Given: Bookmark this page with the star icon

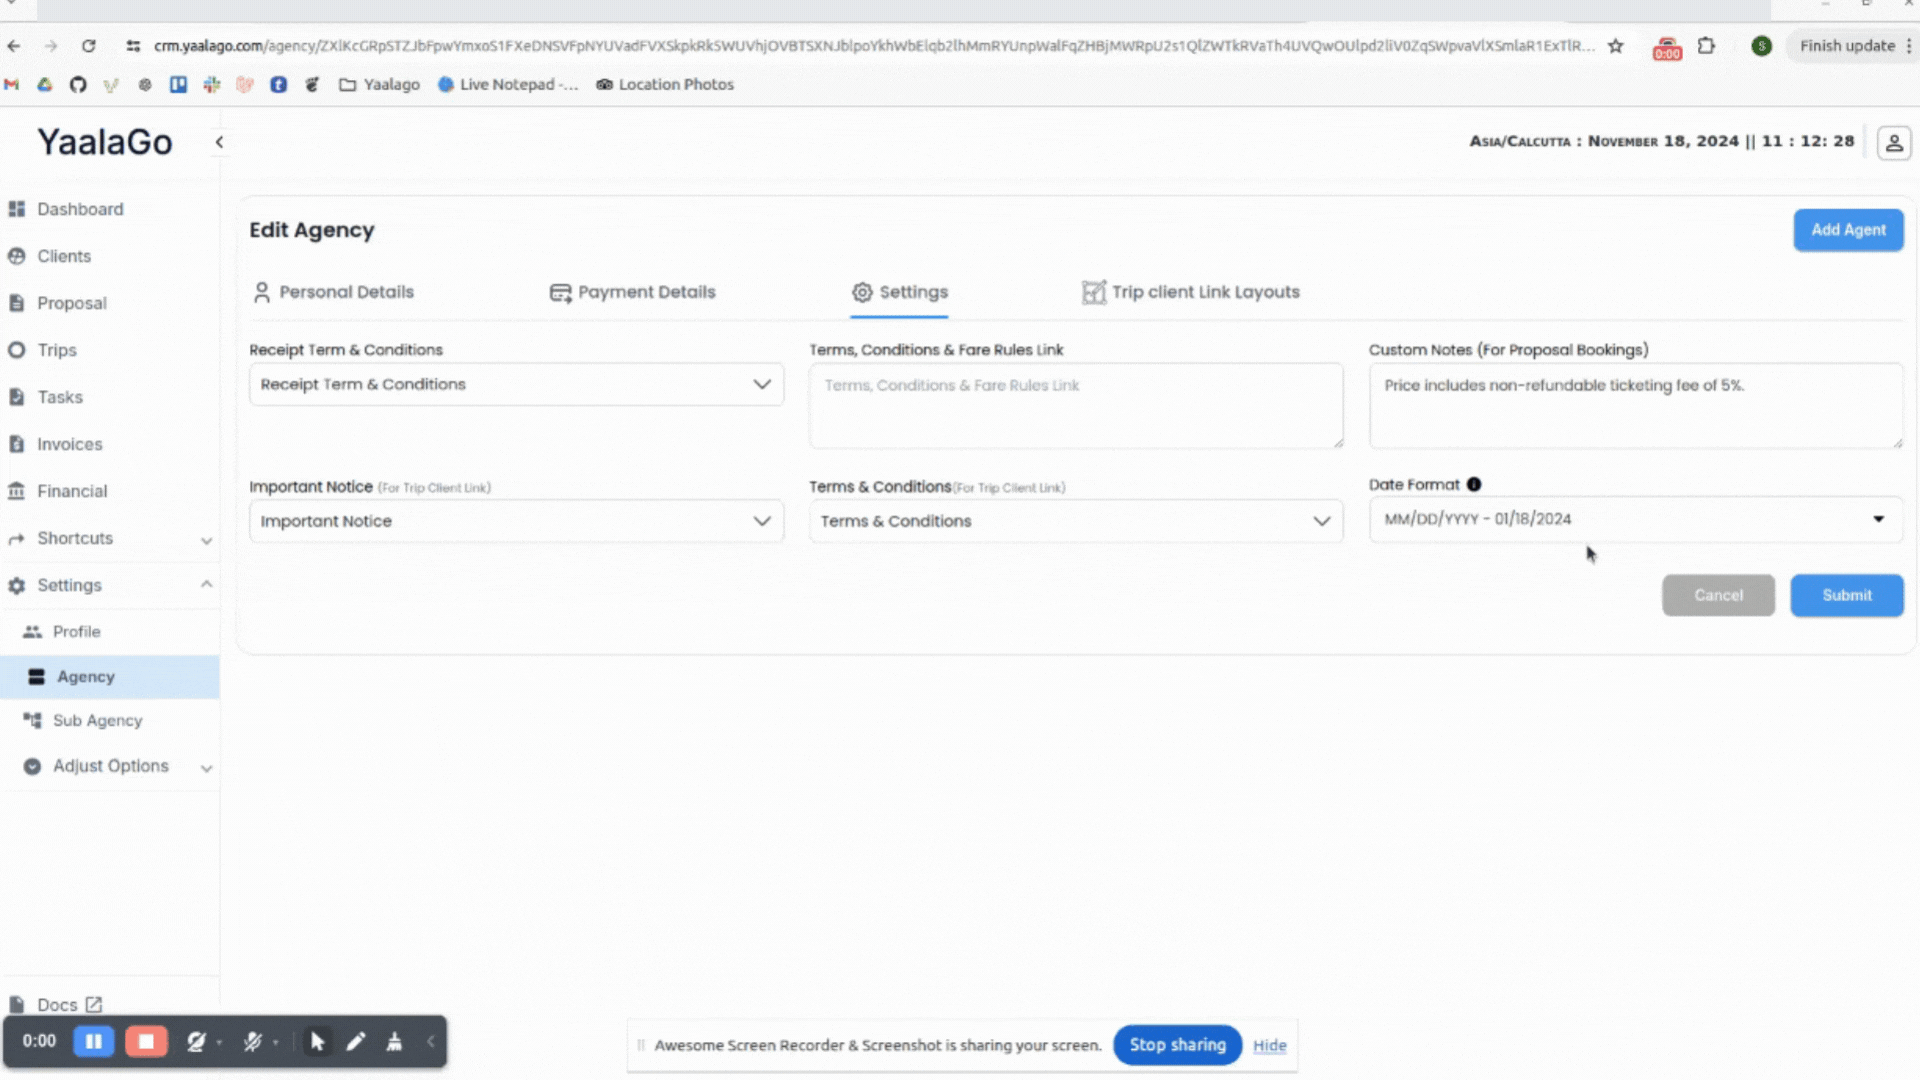Looking at the screenshot, I should pyautogui.click(x=1615, y=46).
